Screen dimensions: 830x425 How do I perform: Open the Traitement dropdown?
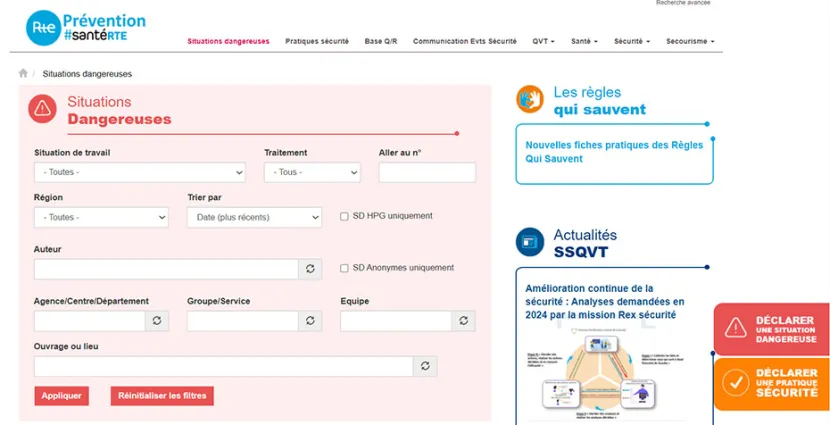[312, 173]
